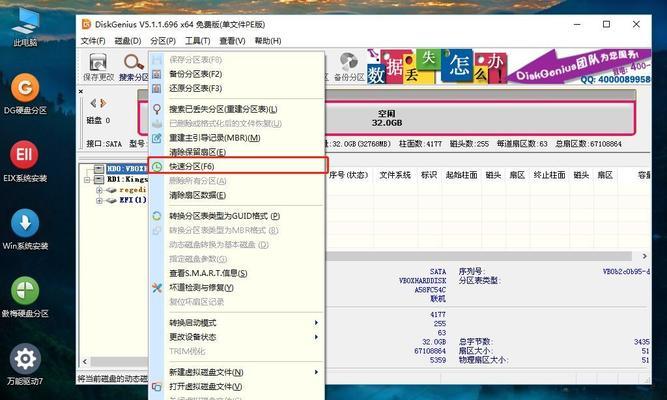Image resolution: width=667 pixels, height=400 pixels.
Task: Open the 帮助(H) menu
Action: (268, 41)
